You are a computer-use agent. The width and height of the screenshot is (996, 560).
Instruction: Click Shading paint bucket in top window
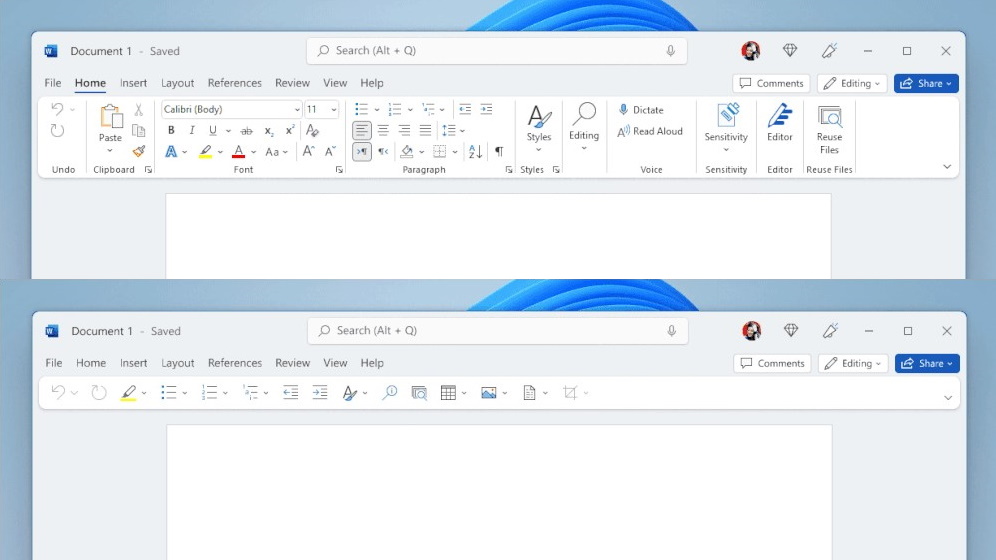[407, 151]
